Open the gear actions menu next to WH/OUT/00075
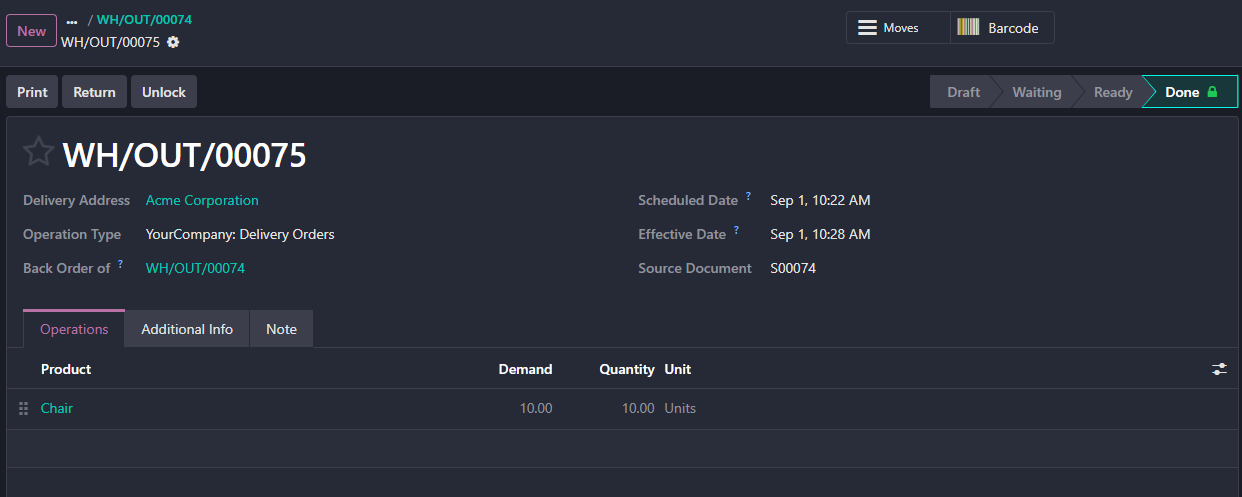 173,42
